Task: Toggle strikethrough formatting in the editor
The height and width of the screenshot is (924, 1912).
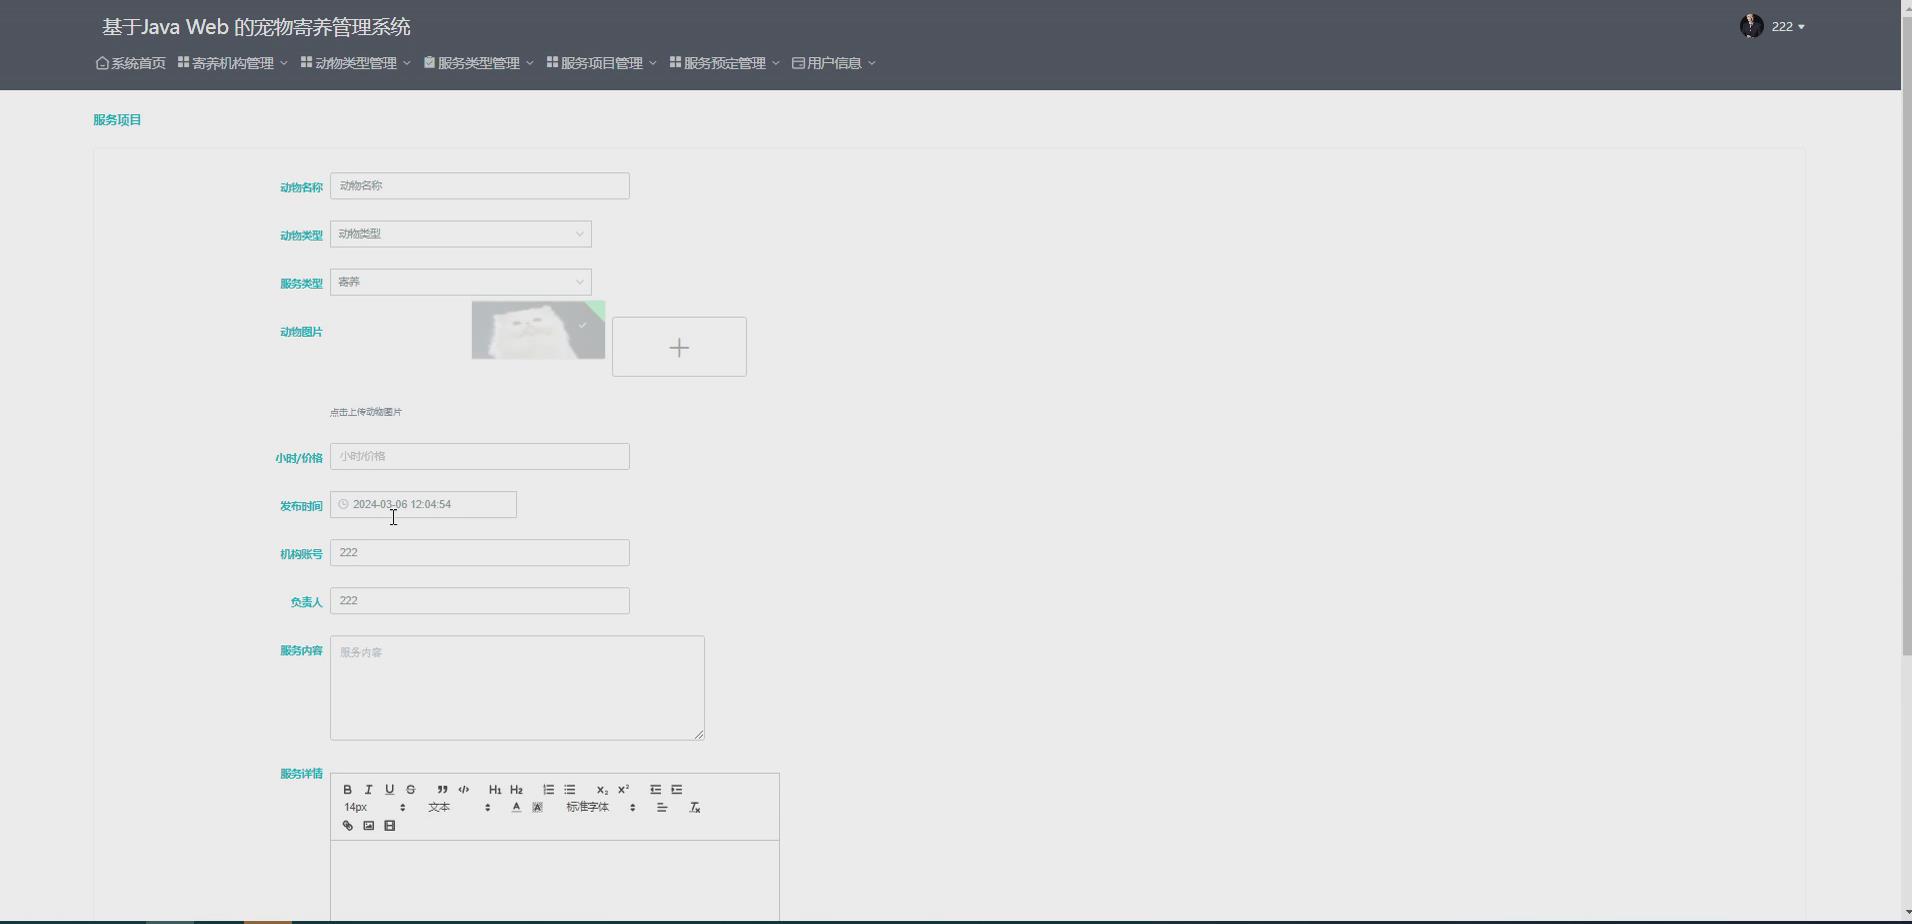Action: [x=410, y=789]
